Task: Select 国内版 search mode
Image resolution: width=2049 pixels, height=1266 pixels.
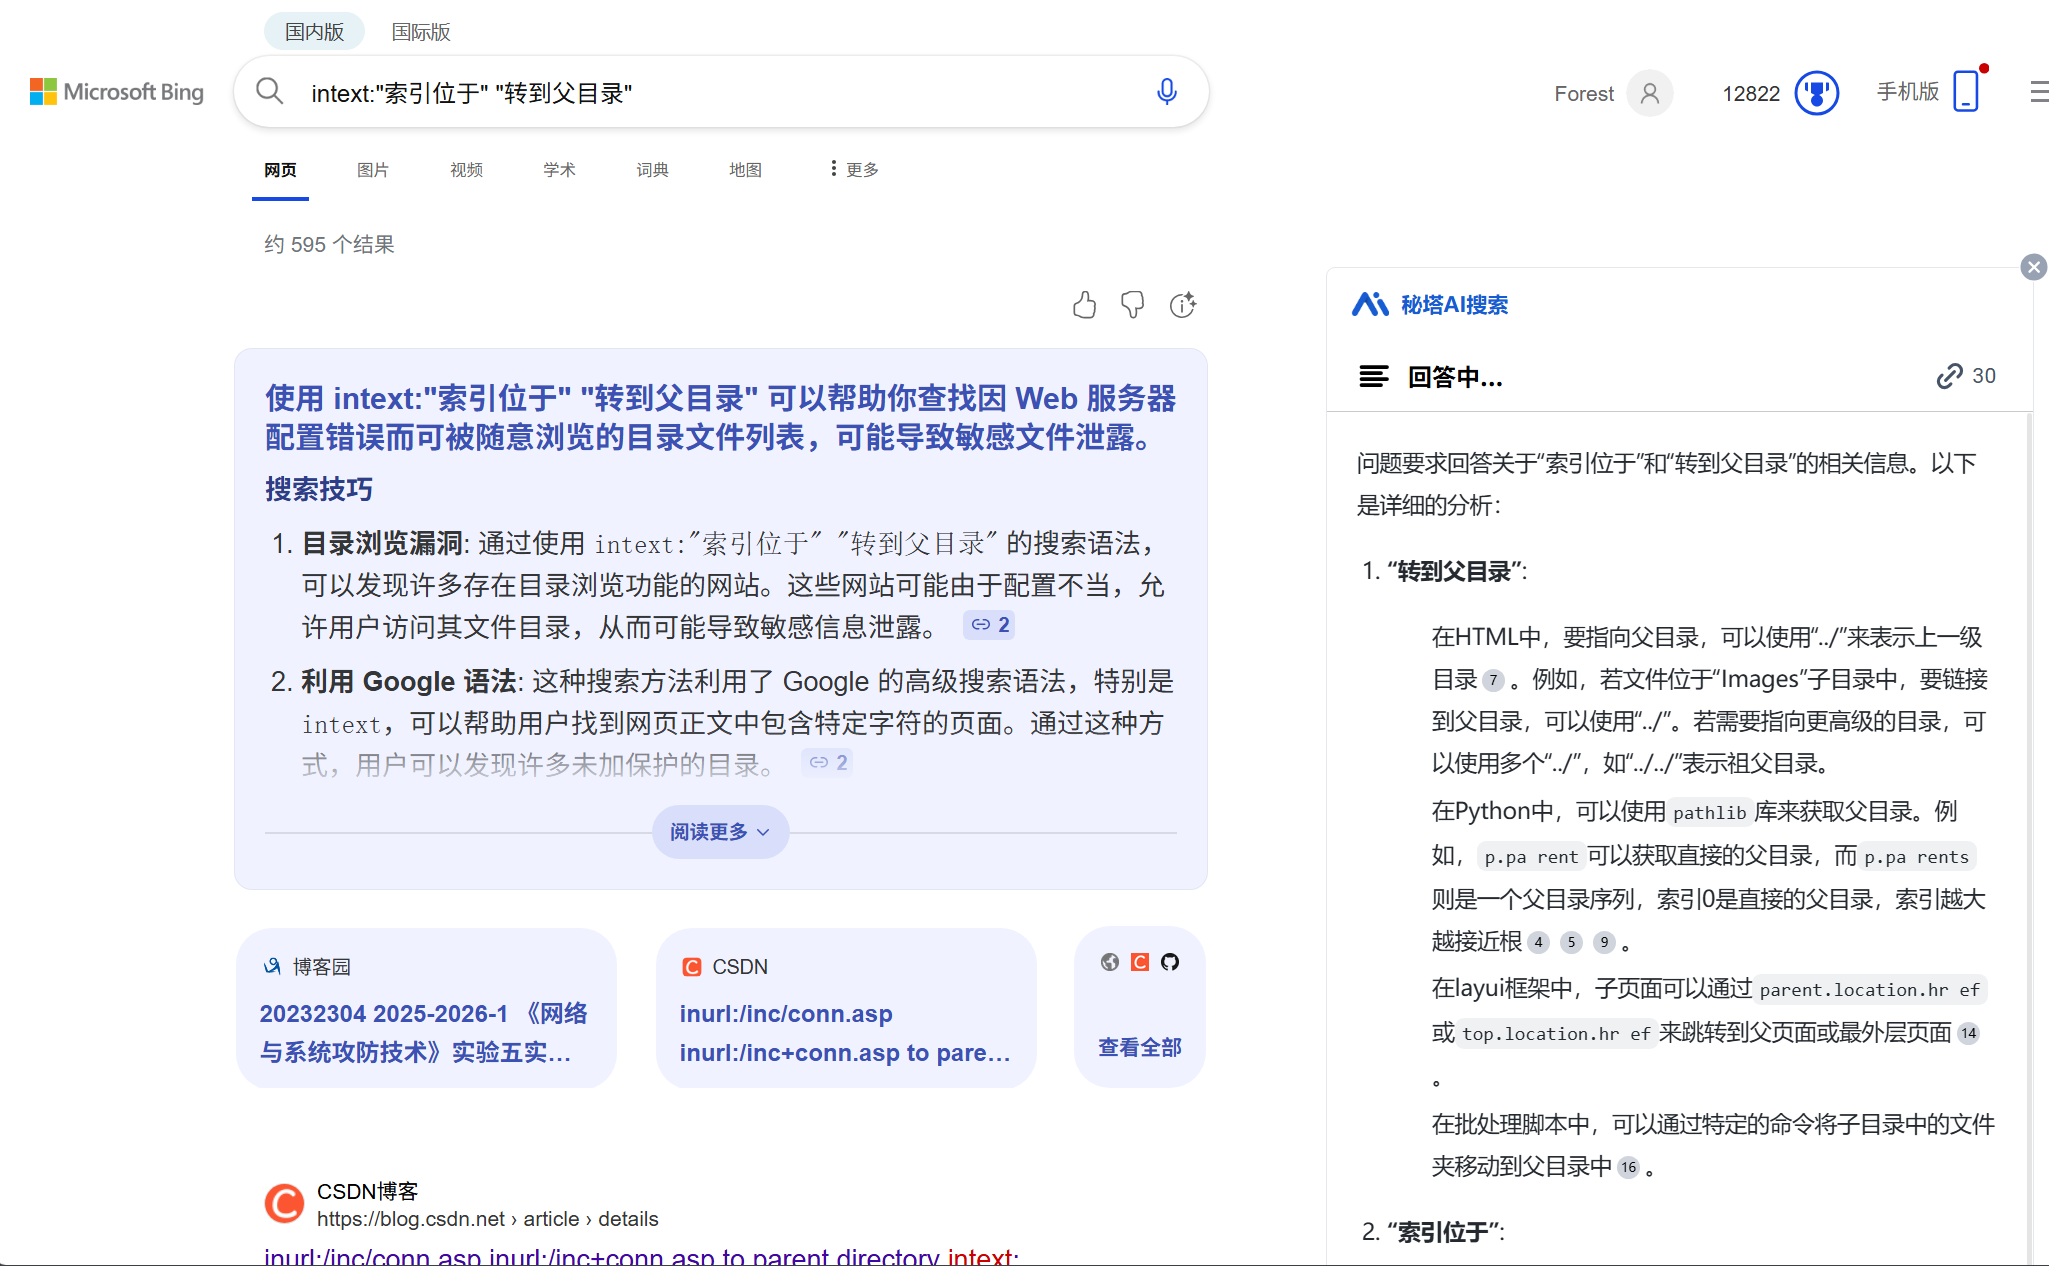Action: [x=314, y=32]
